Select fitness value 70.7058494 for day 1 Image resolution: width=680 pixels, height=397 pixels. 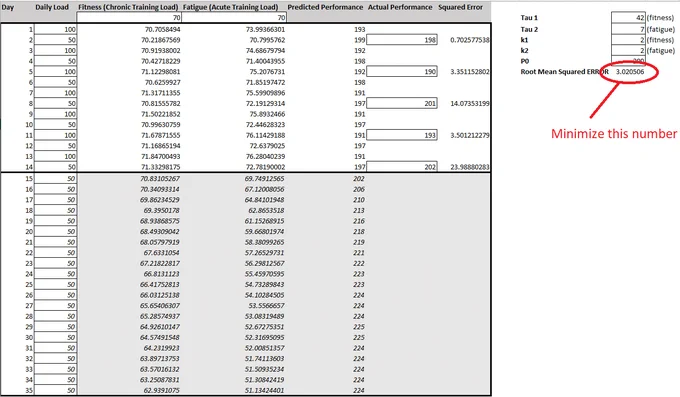[163, 30]
